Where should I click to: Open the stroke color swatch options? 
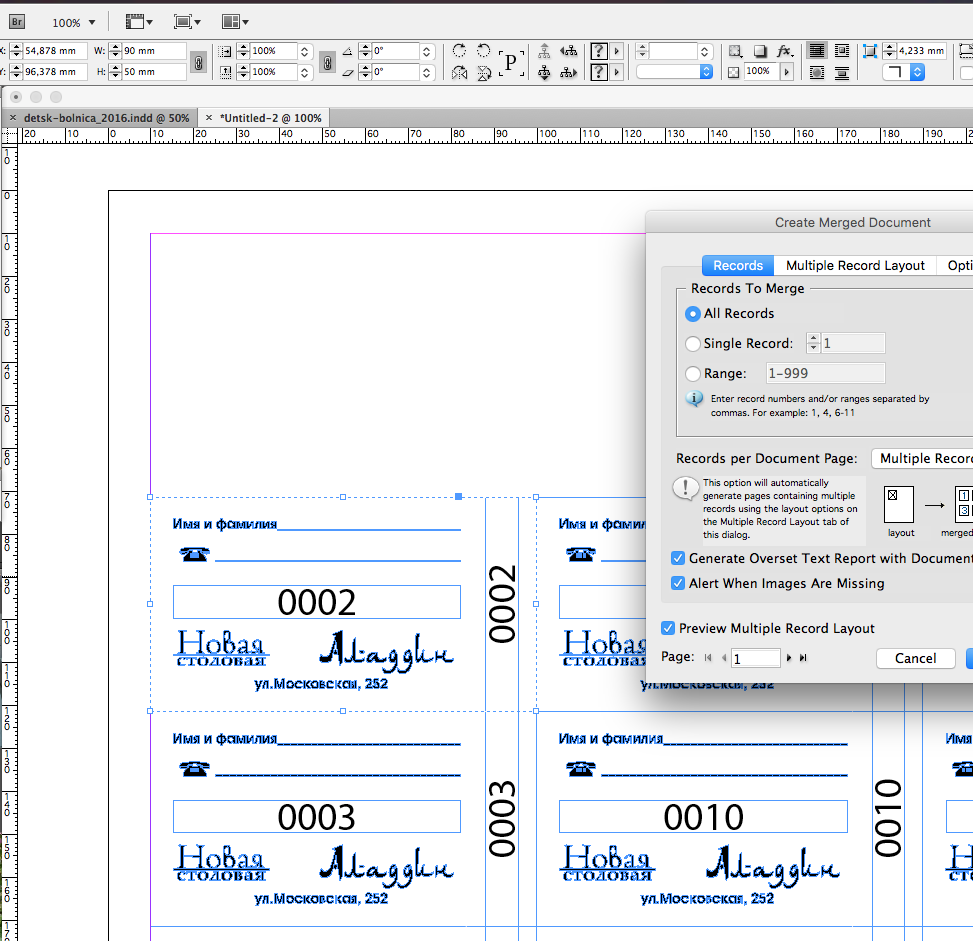coord(599,73)
